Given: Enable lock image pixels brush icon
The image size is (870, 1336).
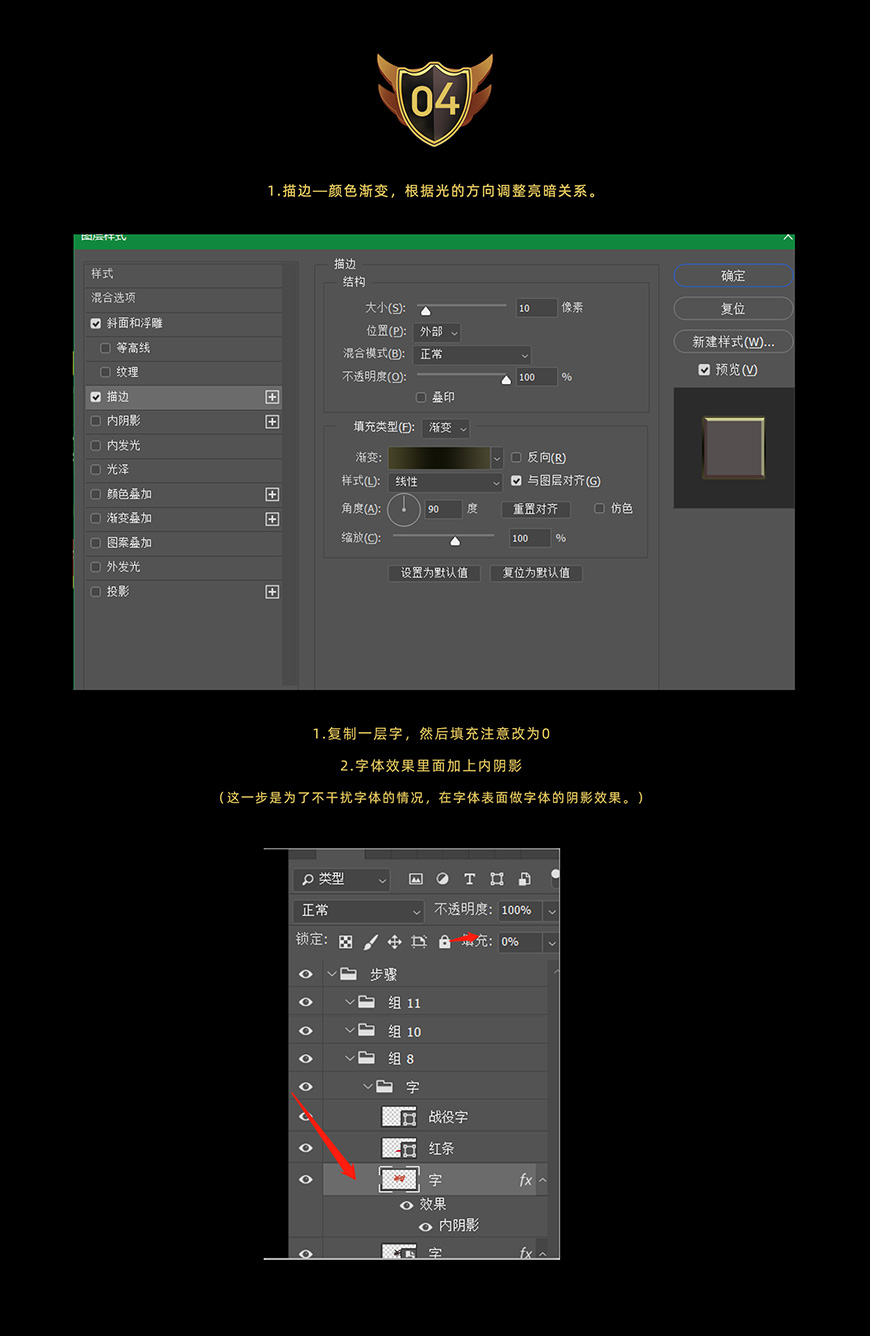Looking at the screenshot, I should [370, 941].
